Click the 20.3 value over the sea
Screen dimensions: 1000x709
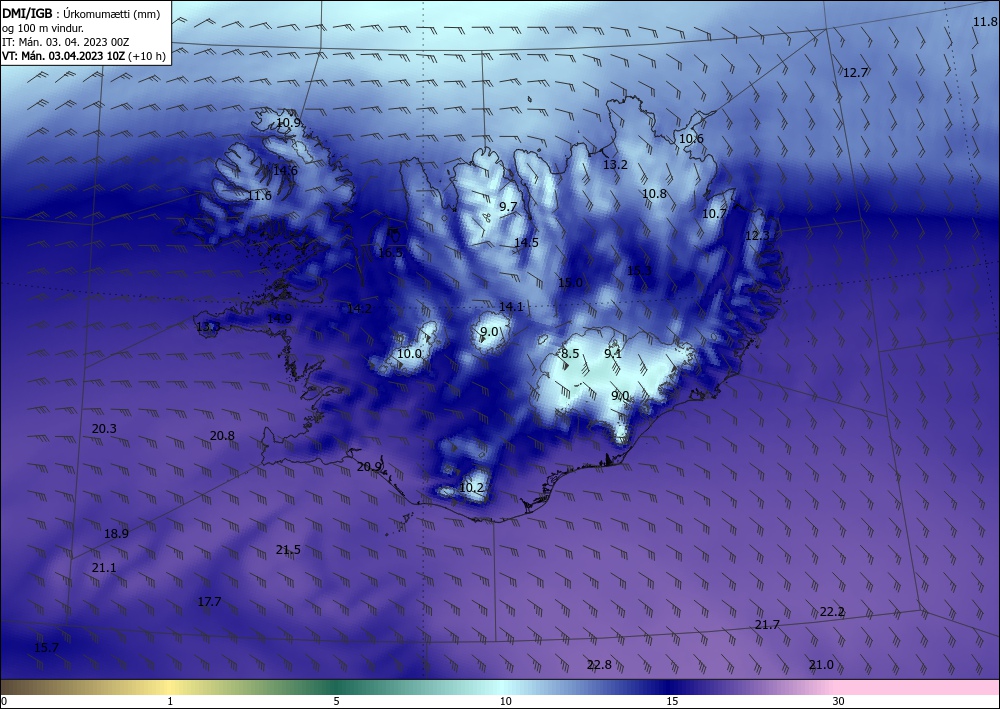click(x=104, y=428)
